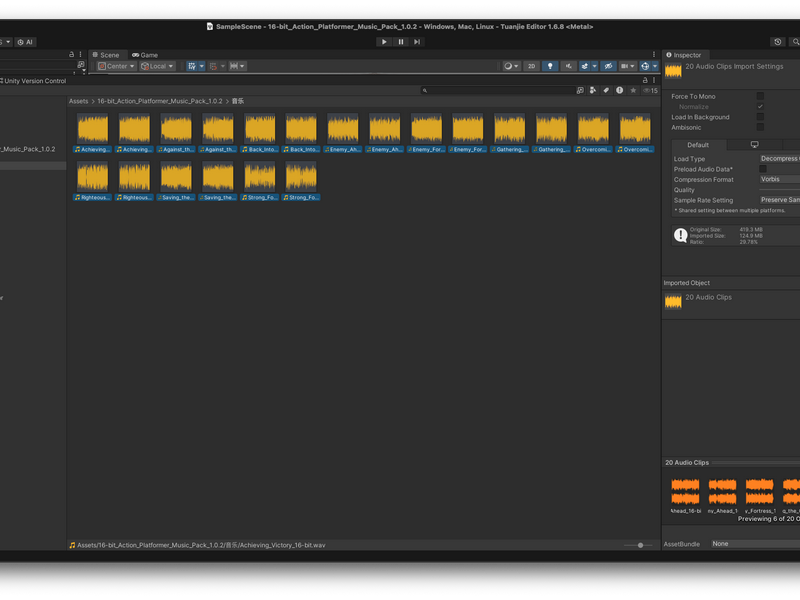
Task: Open the Compression Format Vorbis dropdown
Action: [x=780, y=179]
